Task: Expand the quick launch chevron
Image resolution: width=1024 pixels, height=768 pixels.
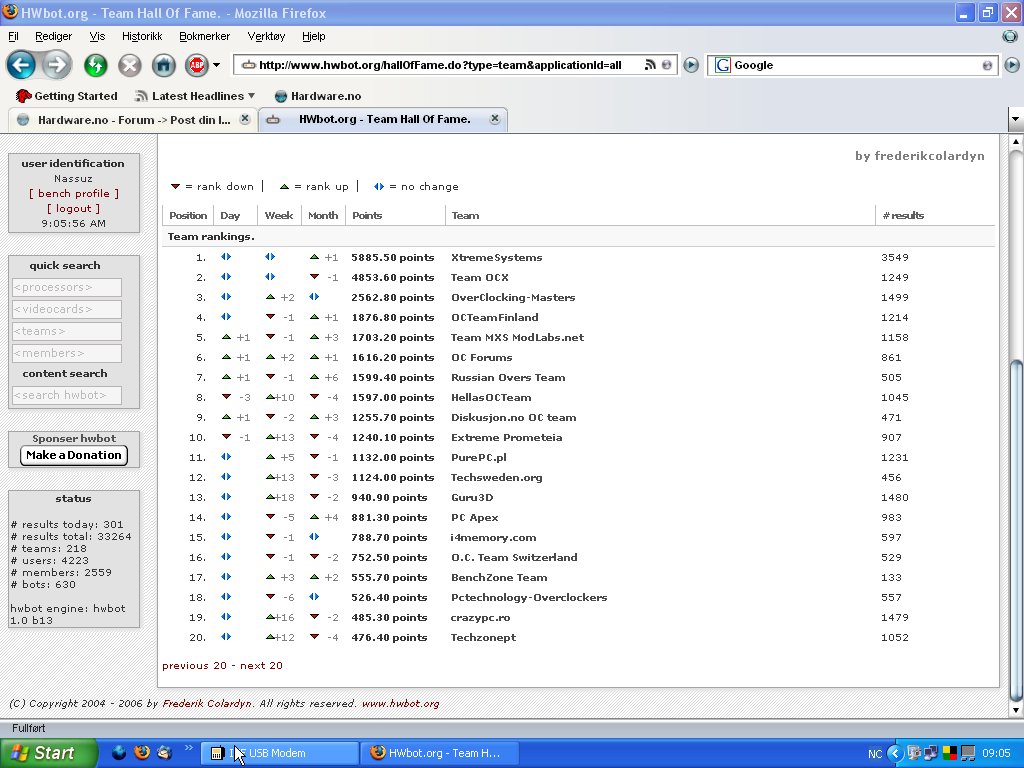Action: [x=189, y=748]
